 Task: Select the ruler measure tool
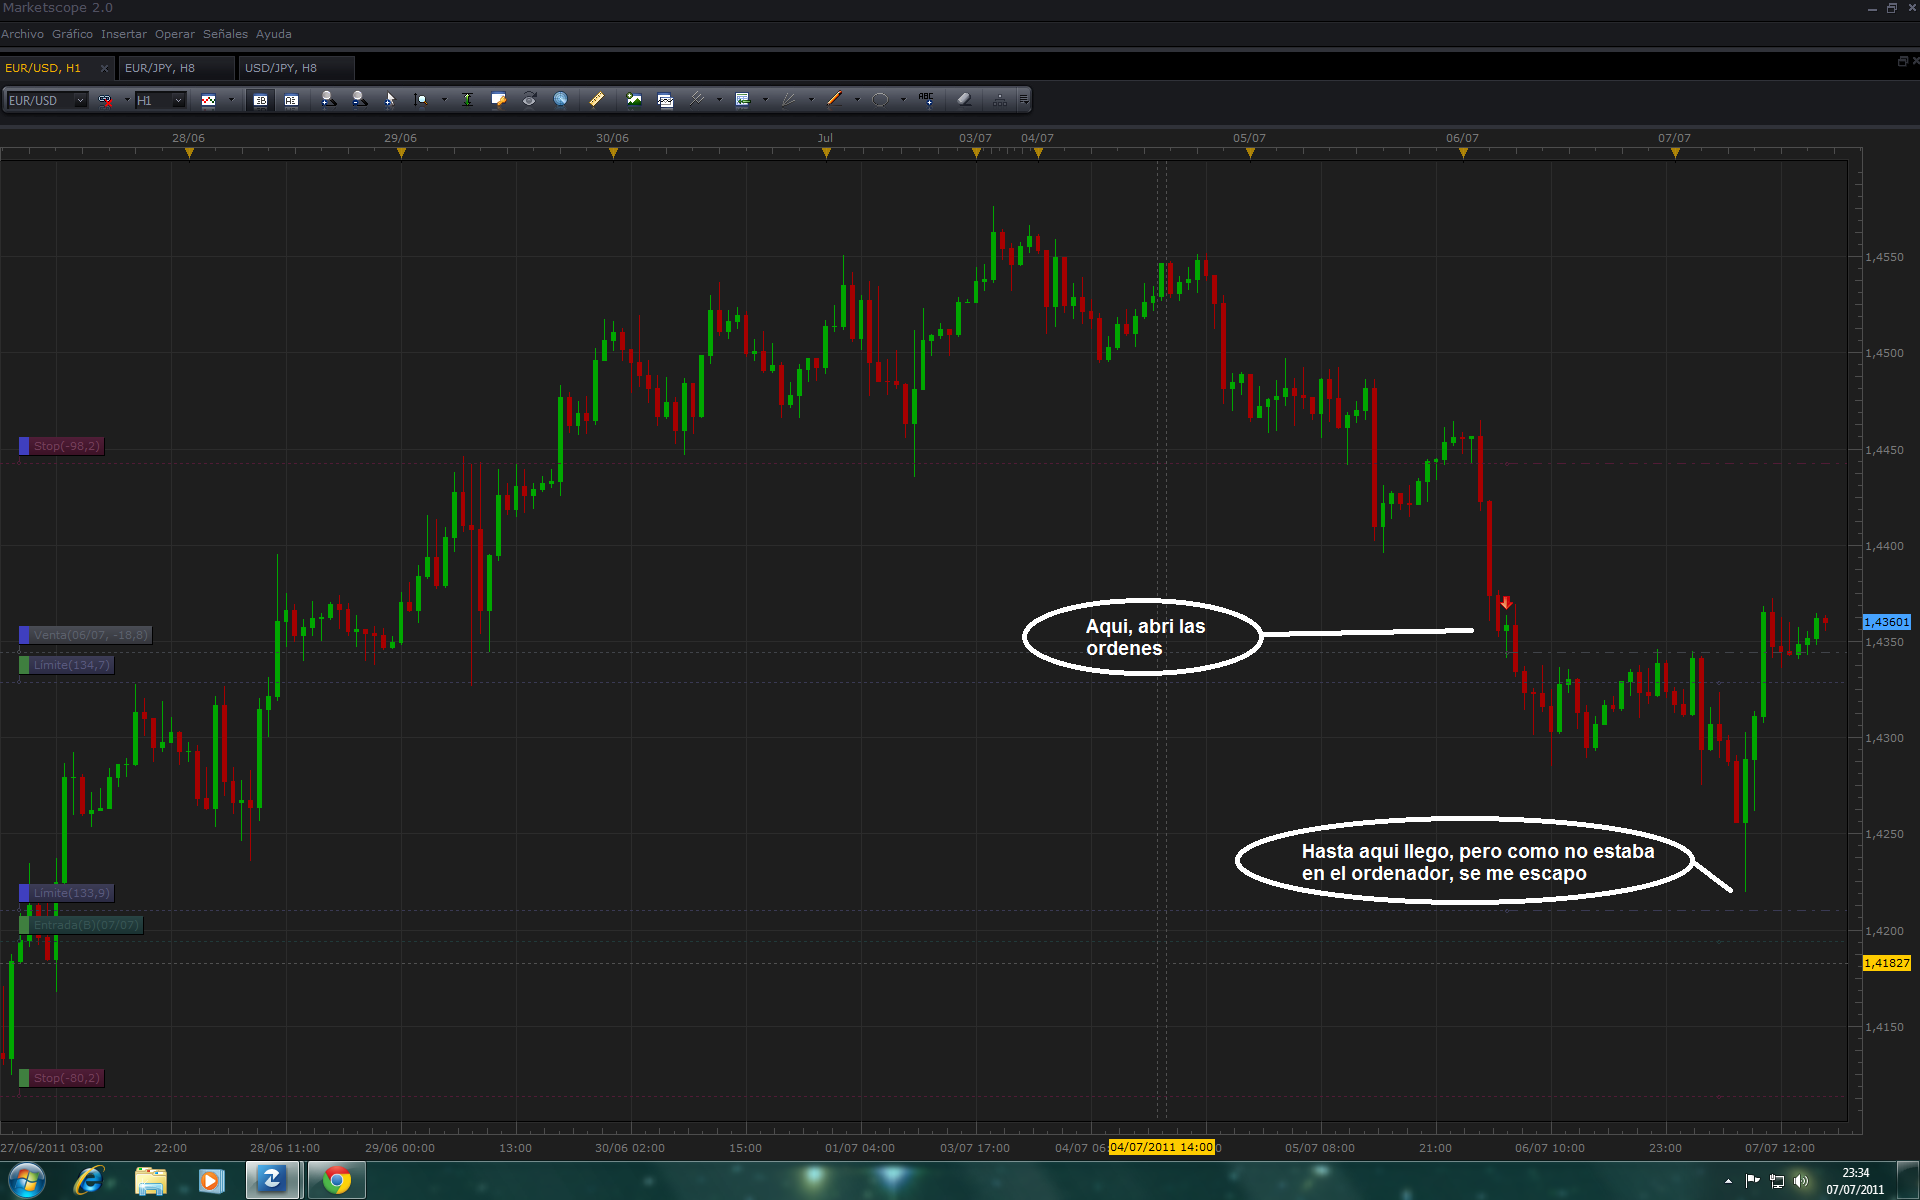point(596,99)
